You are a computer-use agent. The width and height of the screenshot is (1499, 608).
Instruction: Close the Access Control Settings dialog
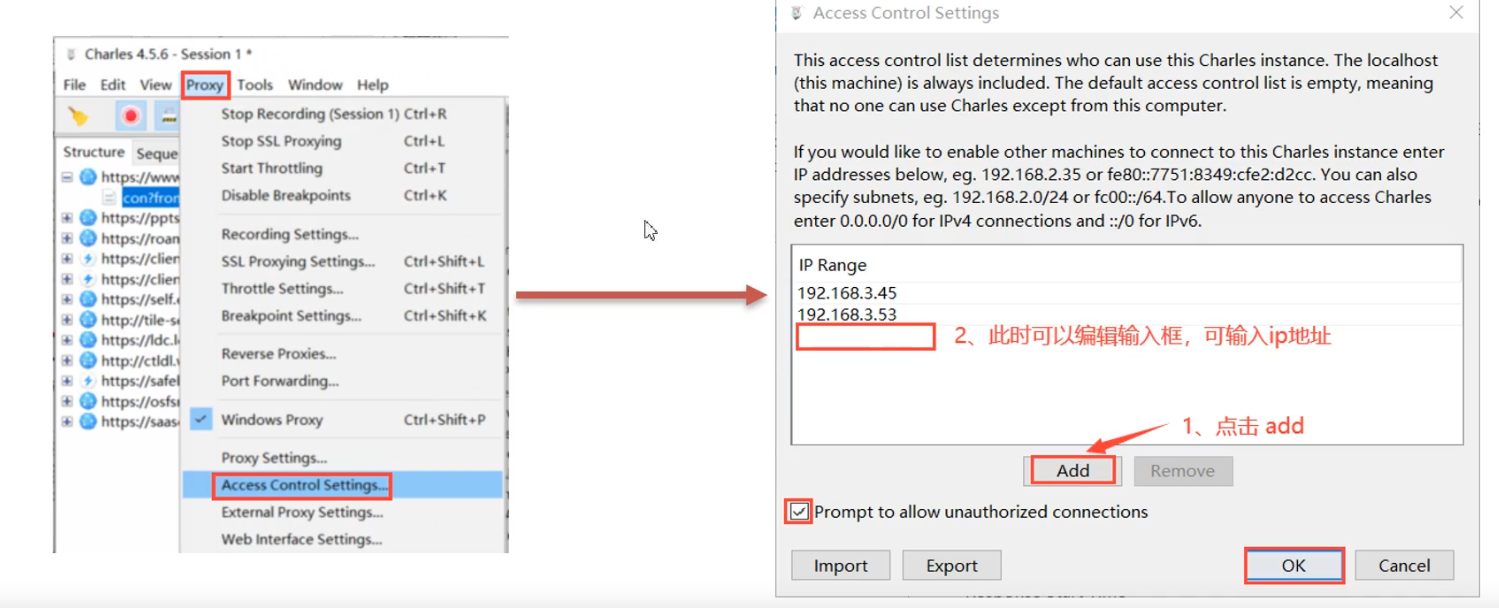pos(1457,14)
